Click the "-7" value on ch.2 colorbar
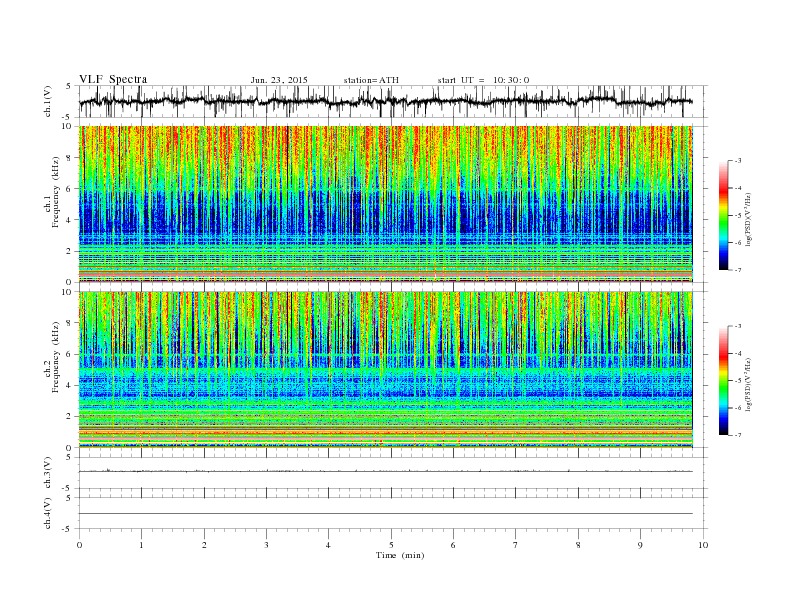This screenshot has height=612, width=792. pyautogui.click(x=737, y=435)
